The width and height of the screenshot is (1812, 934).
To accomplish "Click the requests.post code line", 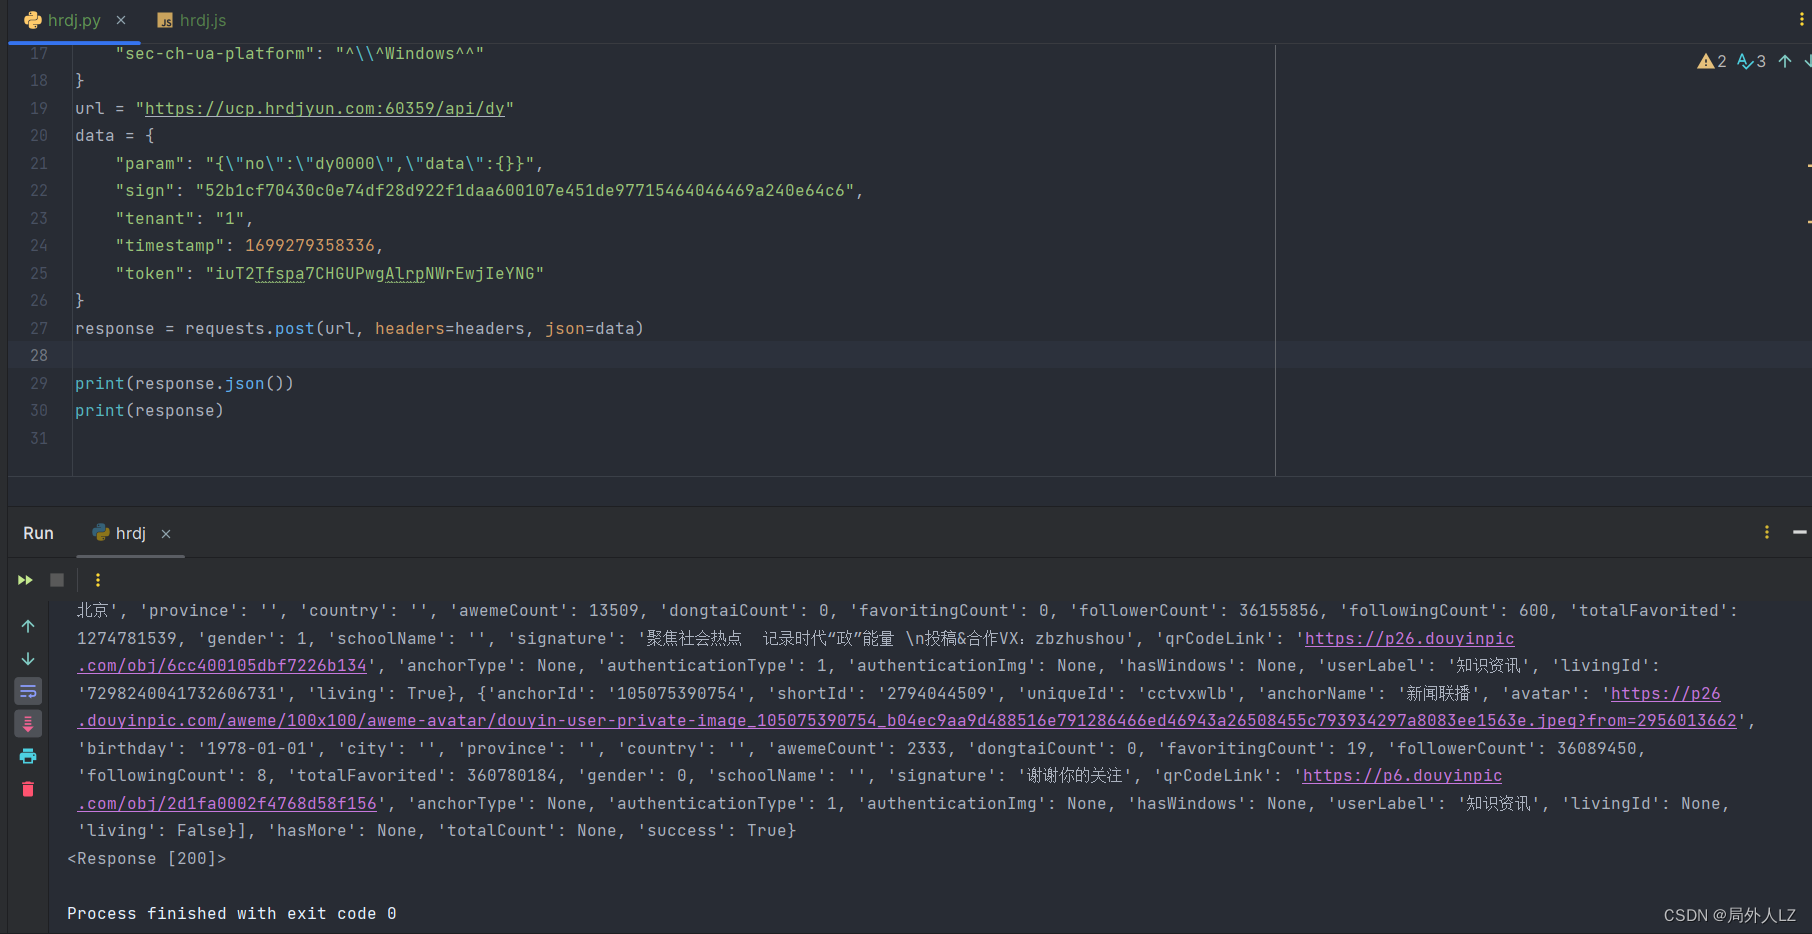I will 359,328.
